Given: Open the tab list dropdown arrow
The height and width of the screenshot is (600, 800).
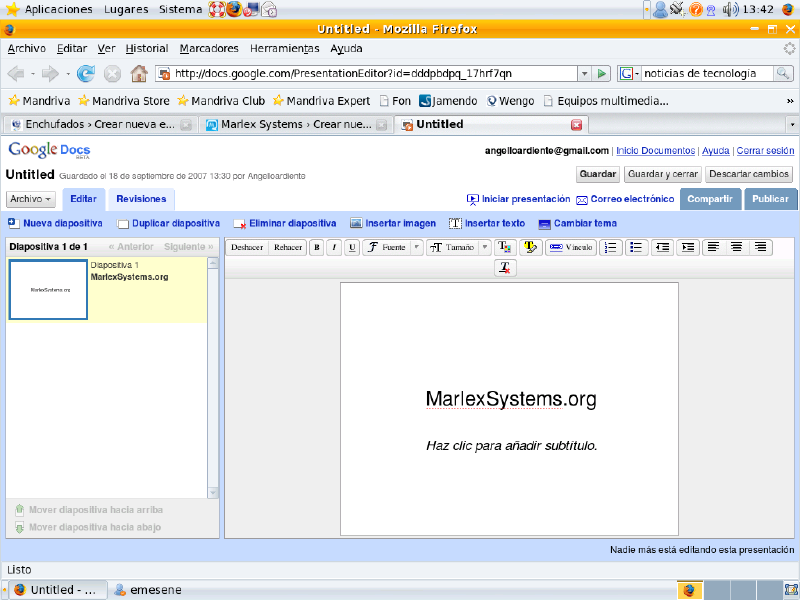Looking at the screenshot, I should [792, 124].
